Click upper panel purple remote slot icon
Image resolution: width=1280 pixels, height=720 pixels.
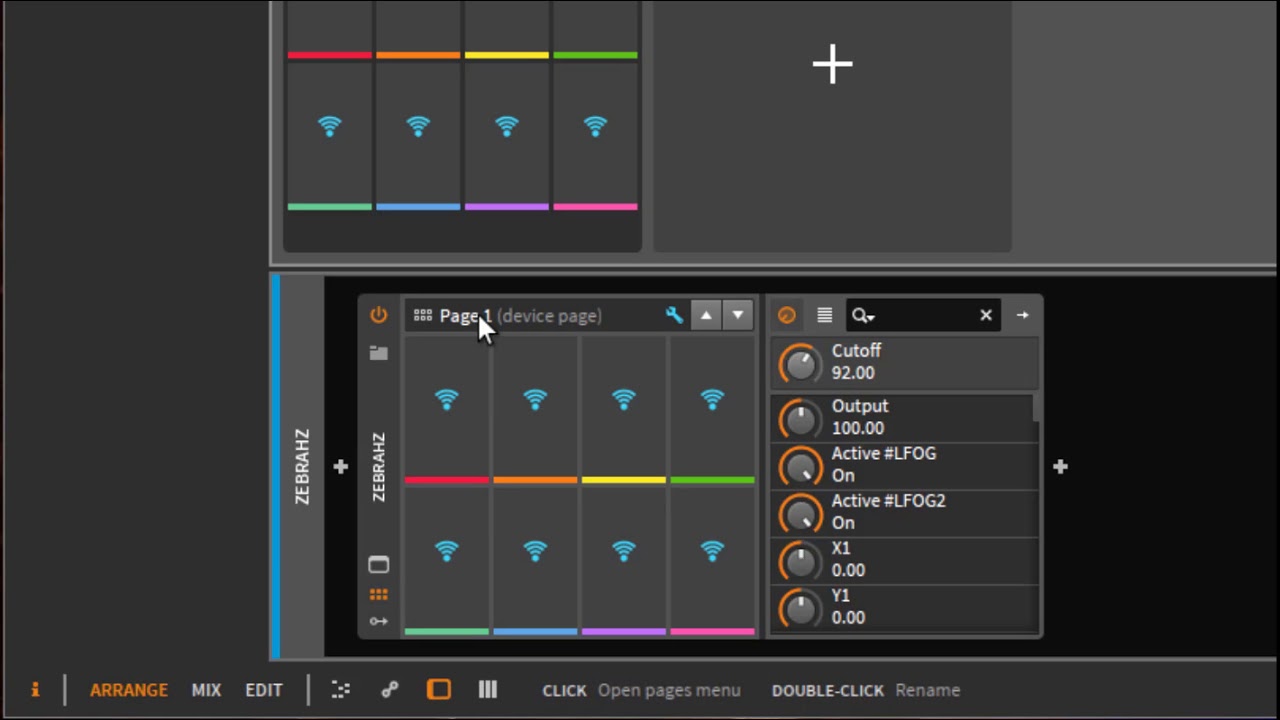tap(507, 126)
